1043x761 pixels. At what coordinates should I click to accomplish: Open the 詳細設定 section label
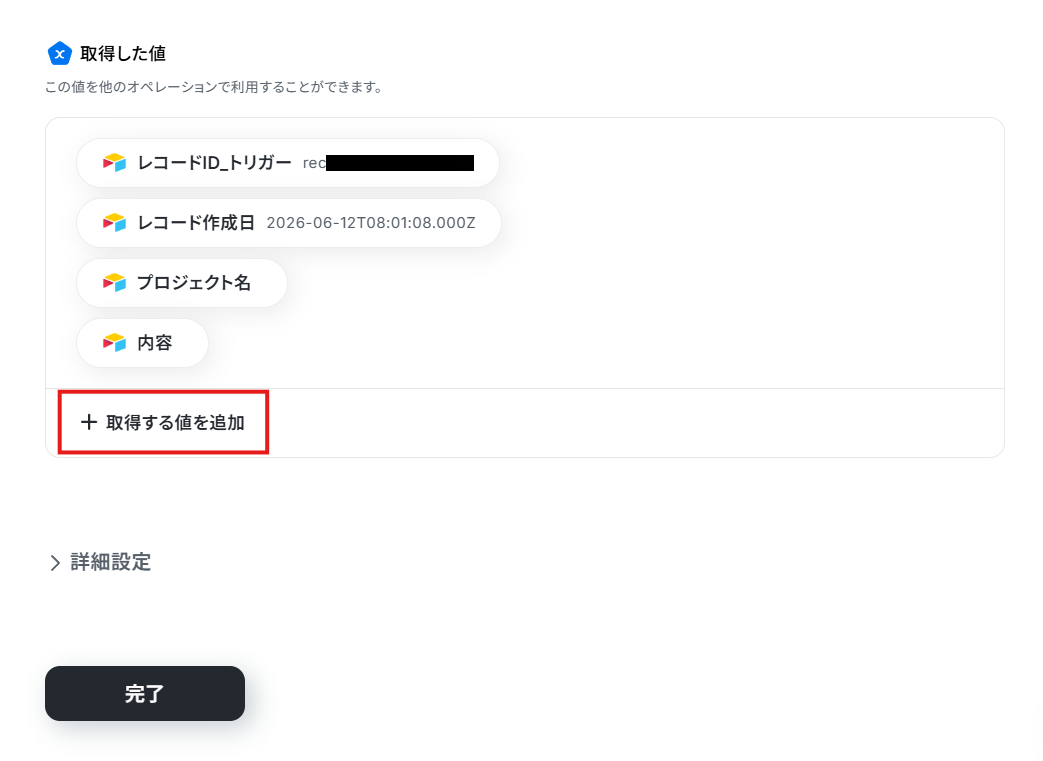(x=110, y=562)
